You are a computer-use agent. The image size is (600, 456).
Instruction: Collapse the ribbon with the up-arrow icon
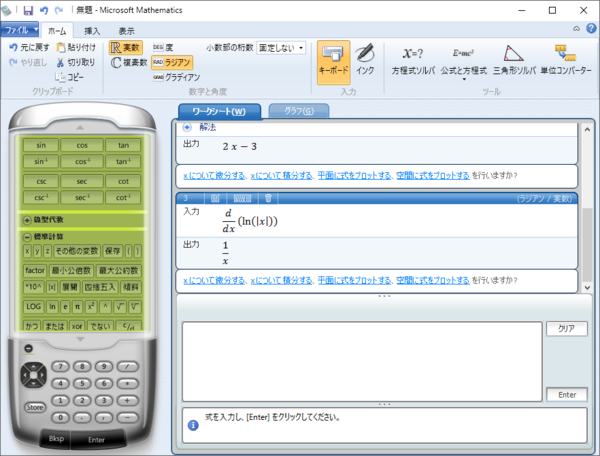click(576, 29)
